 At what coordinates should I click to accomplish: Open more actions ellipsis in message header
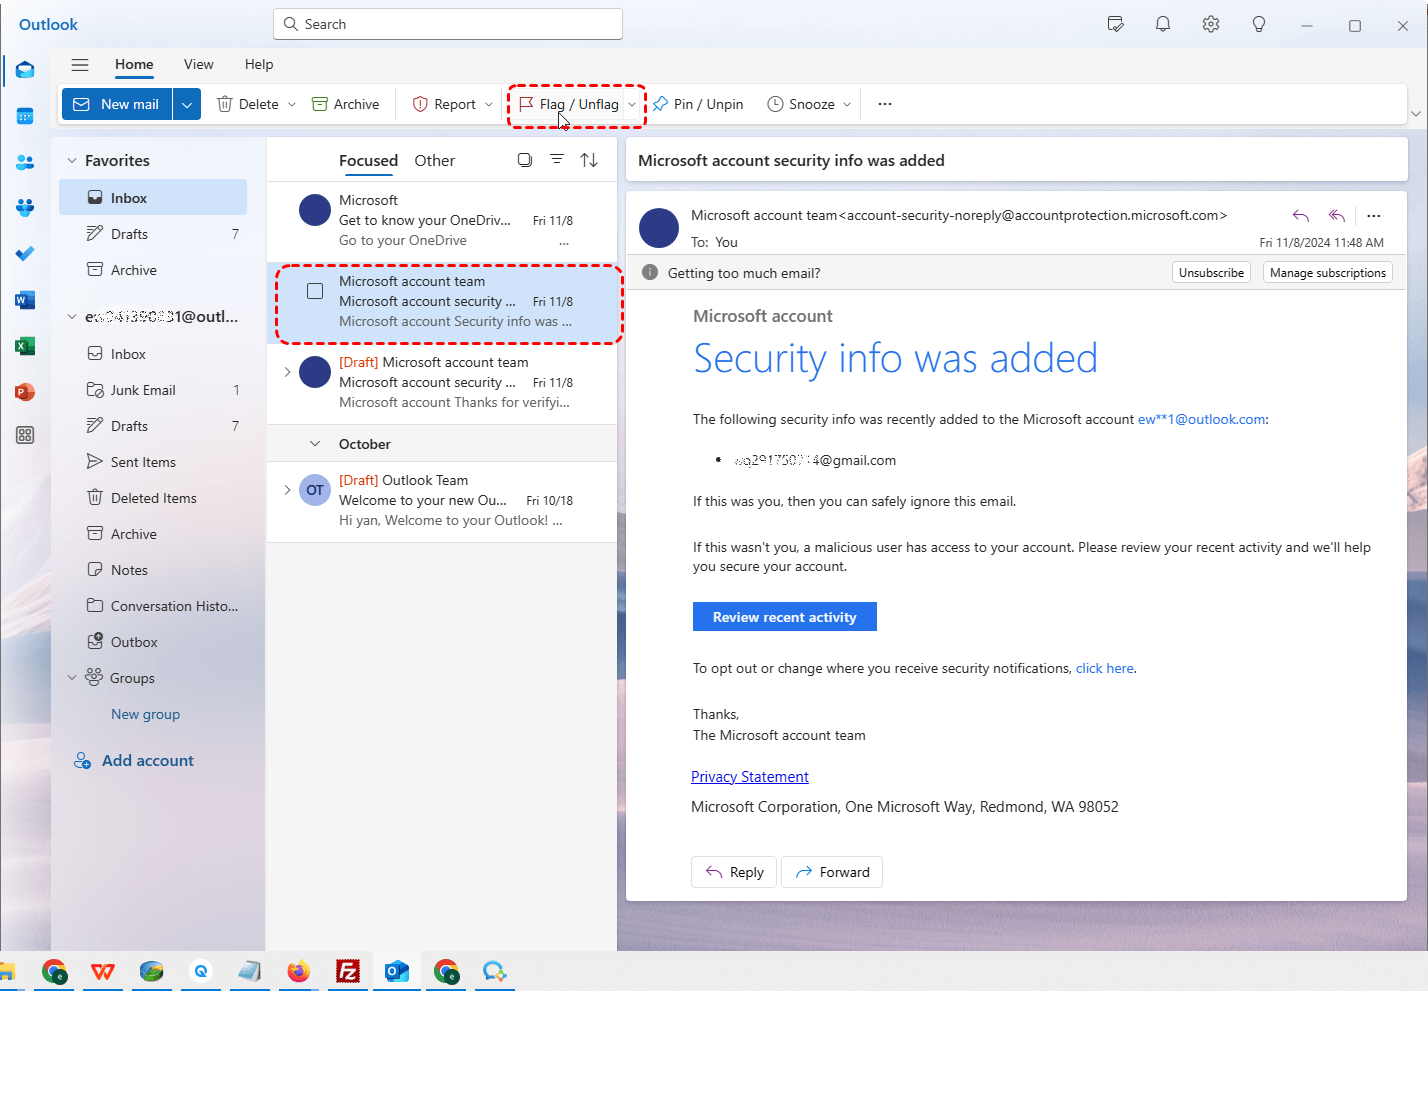point(1374,215)
